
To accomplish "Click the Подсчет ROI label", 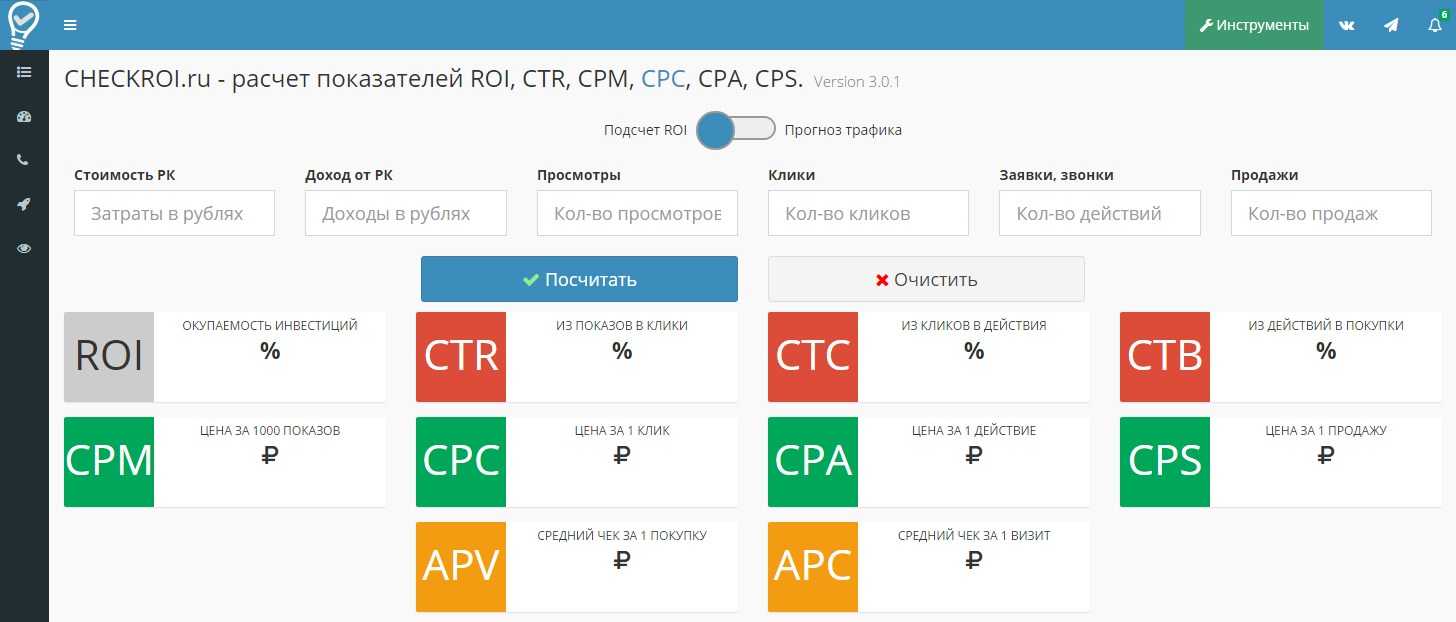I will (x=645, y=130).
